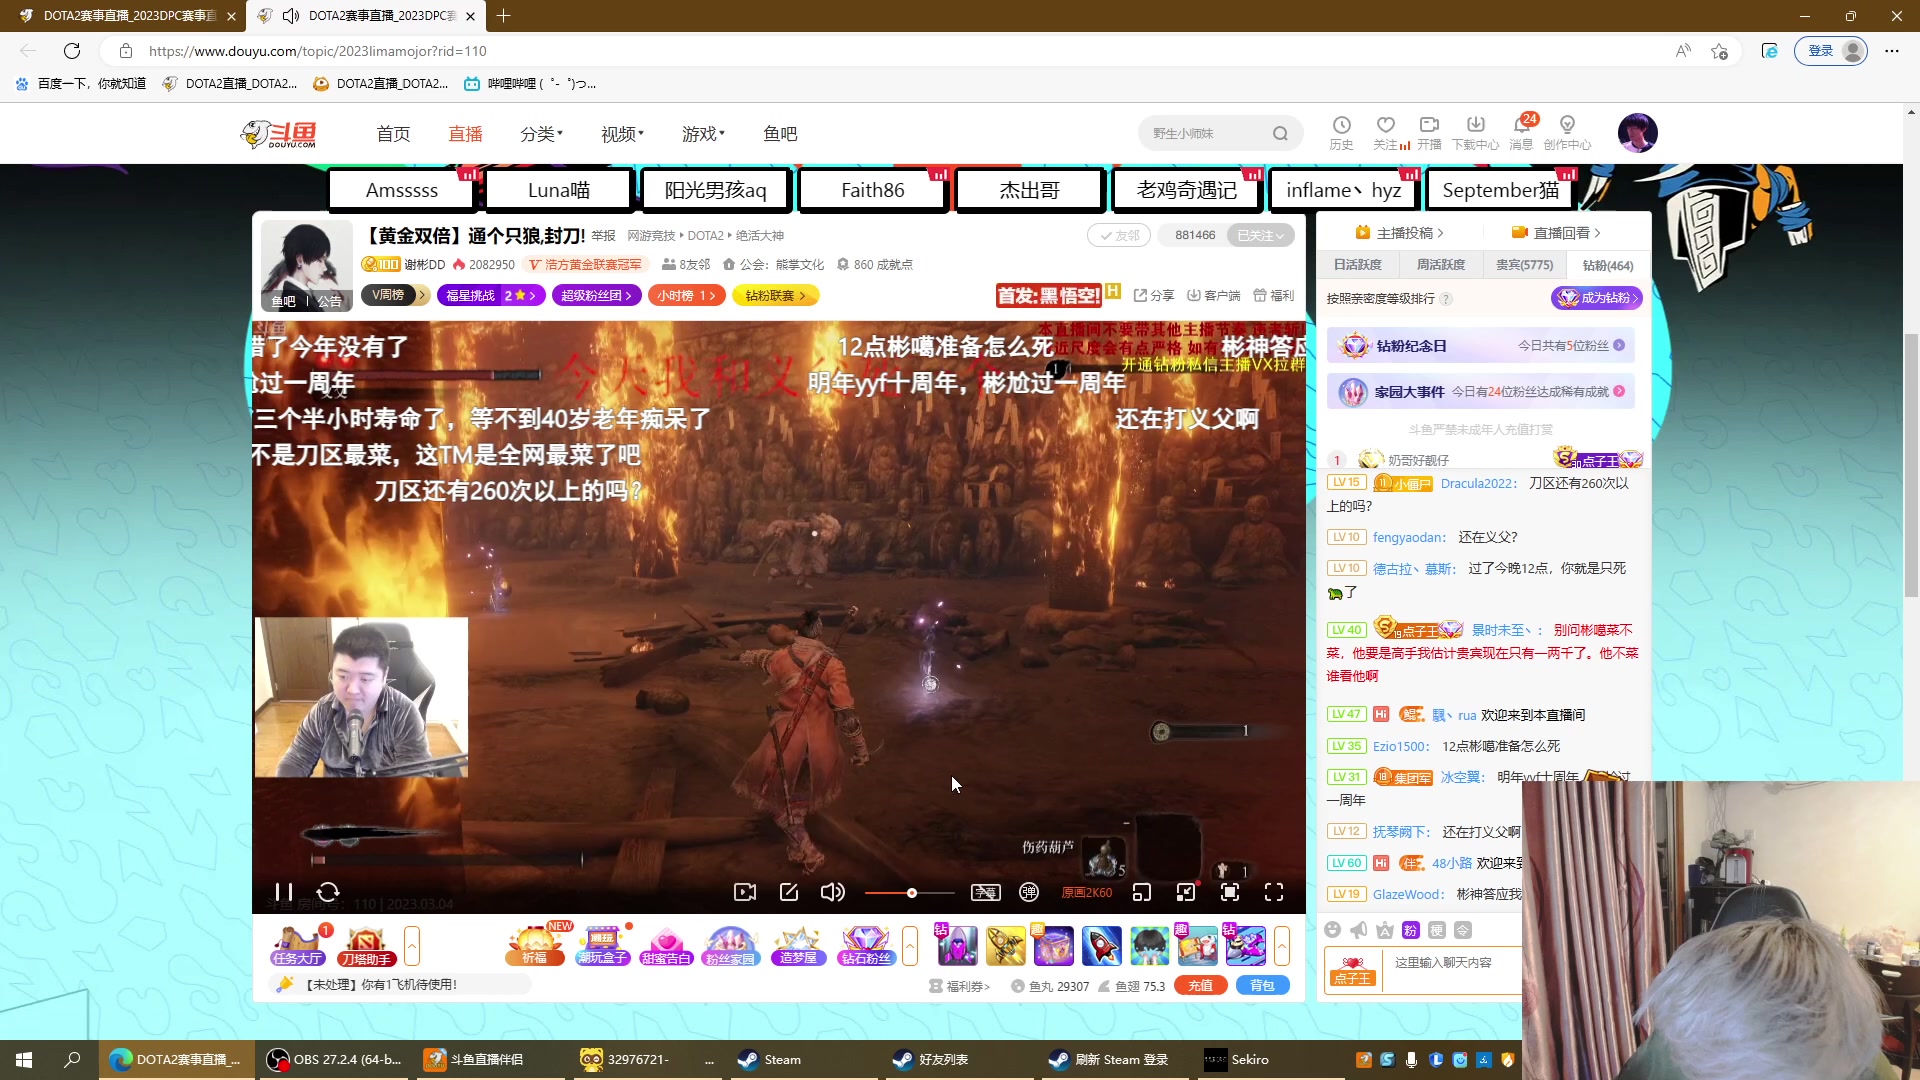The width and height of the screenshot is (1920, 1080).
Task: Select the 粉 fan badge icon near chat input
Action: click(1409, 930)
